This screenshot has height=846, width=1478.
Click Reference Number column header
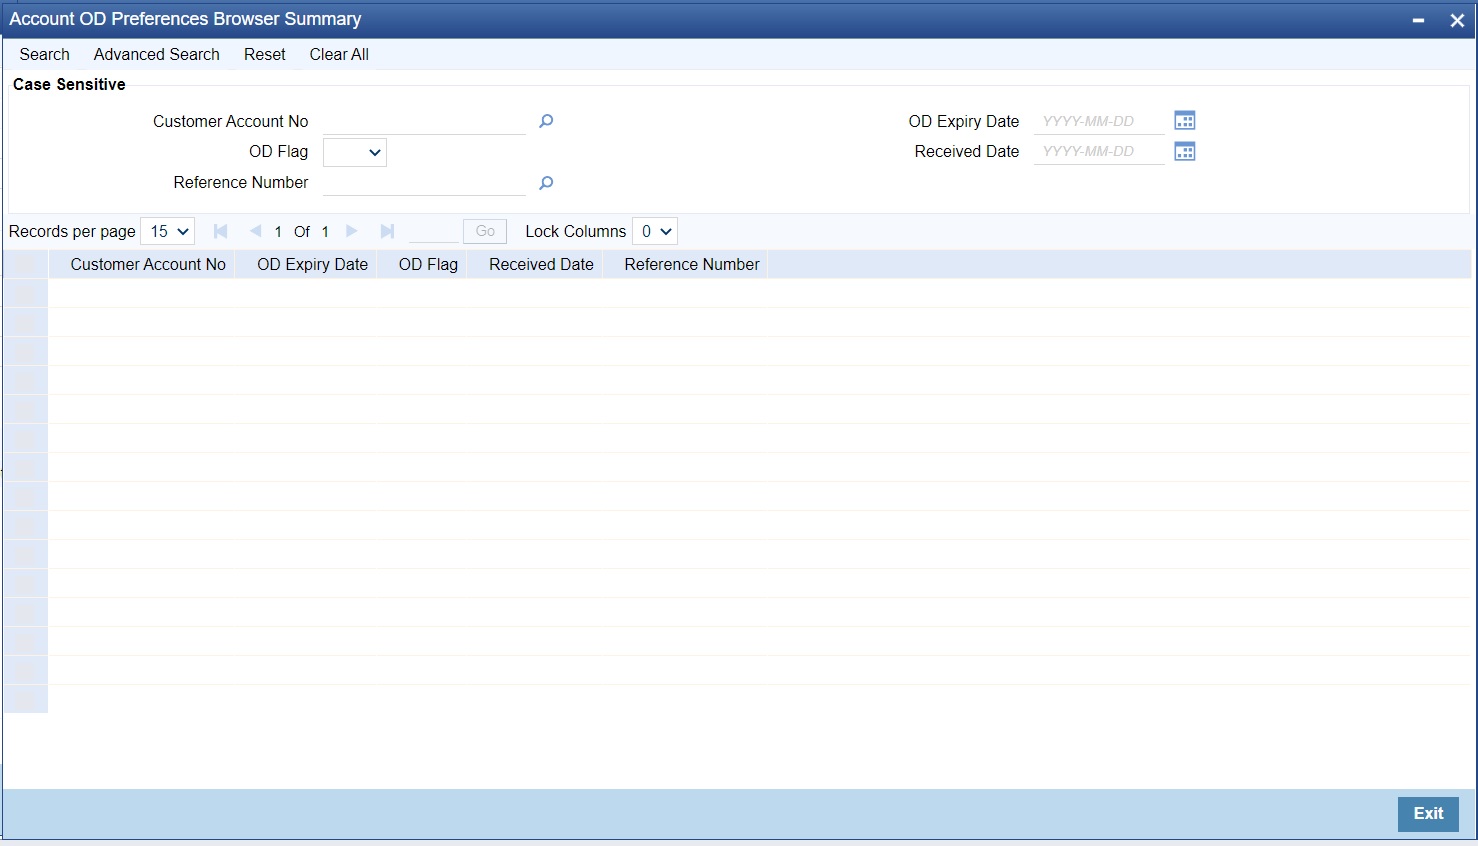(692, 264)
